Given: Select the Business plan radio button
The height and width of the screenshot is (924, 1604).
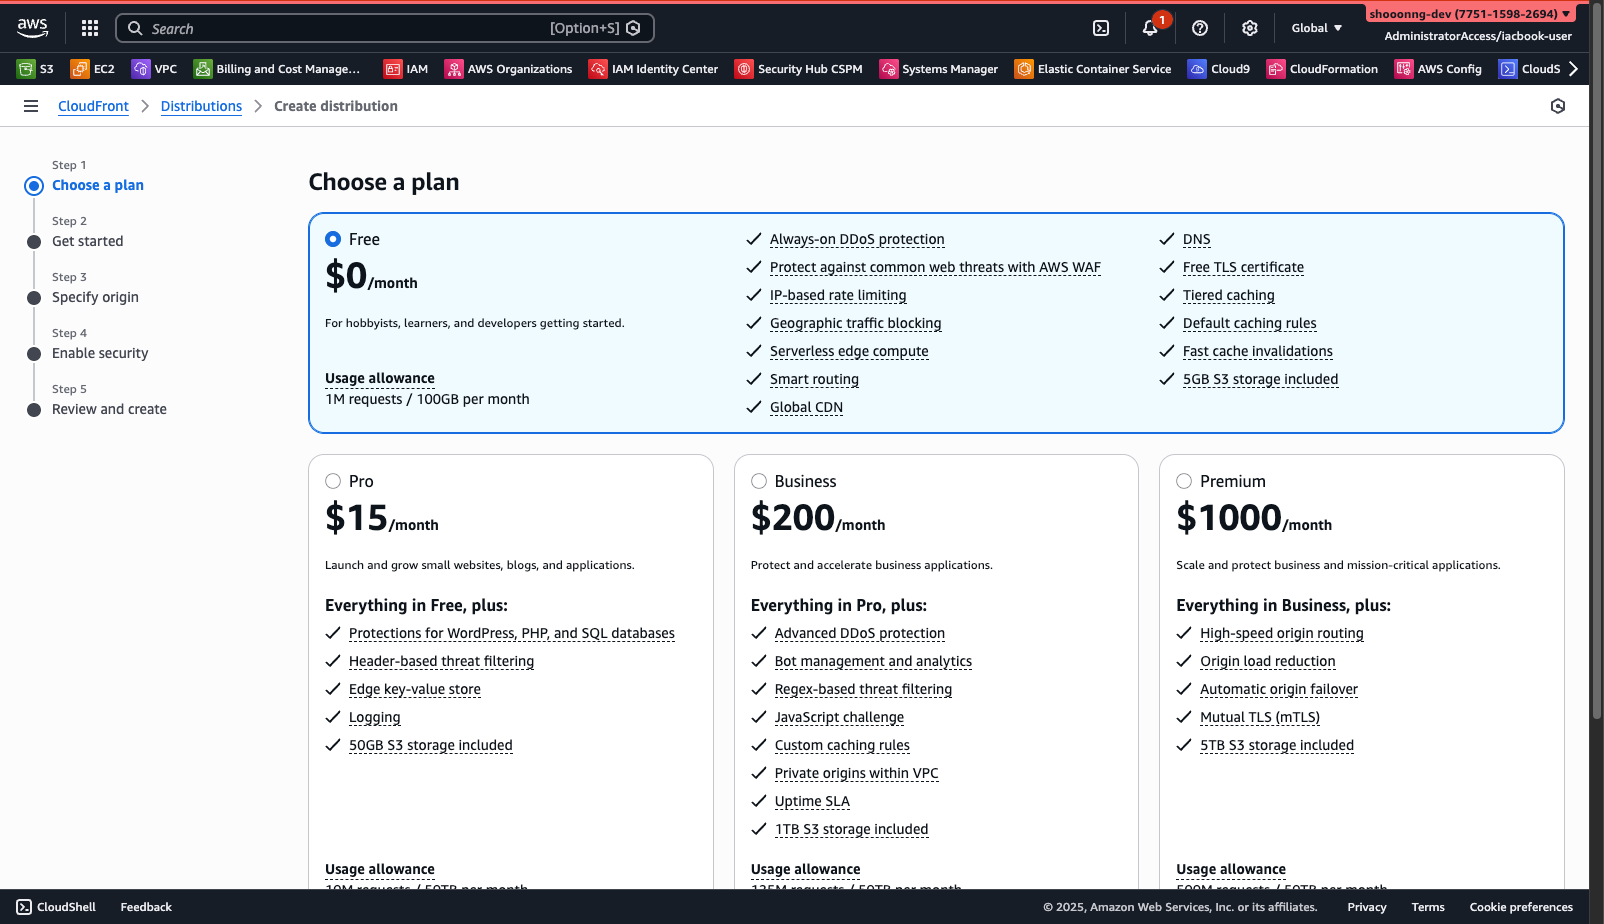Looking at the screenshot, I should 759,481.
